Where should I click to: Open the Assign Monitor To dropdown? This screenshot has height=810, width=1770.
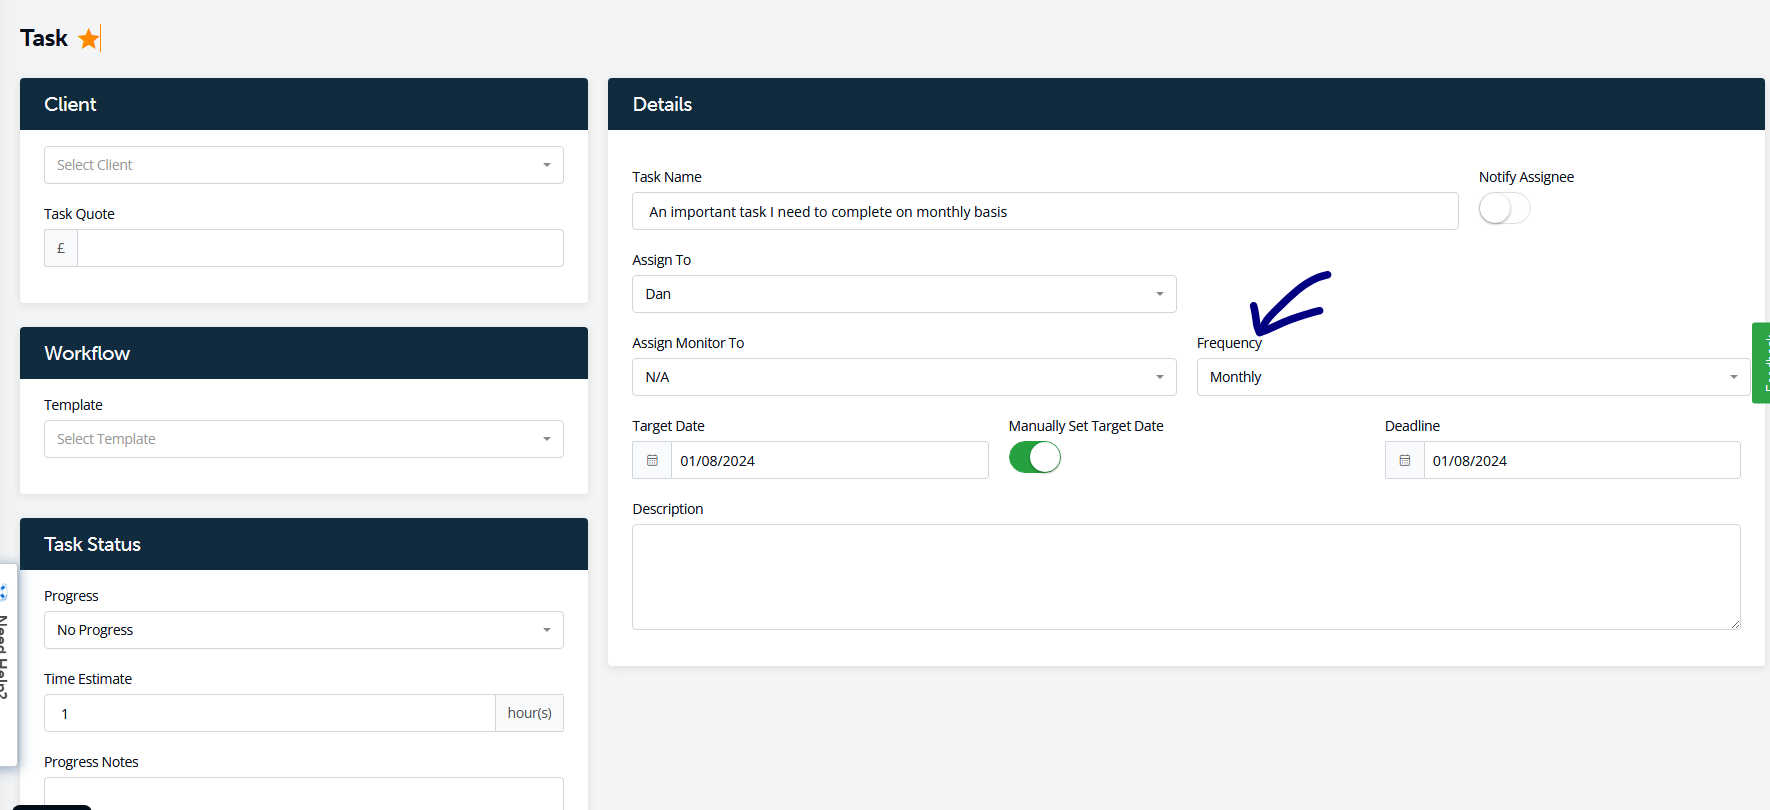click(903, 377)
